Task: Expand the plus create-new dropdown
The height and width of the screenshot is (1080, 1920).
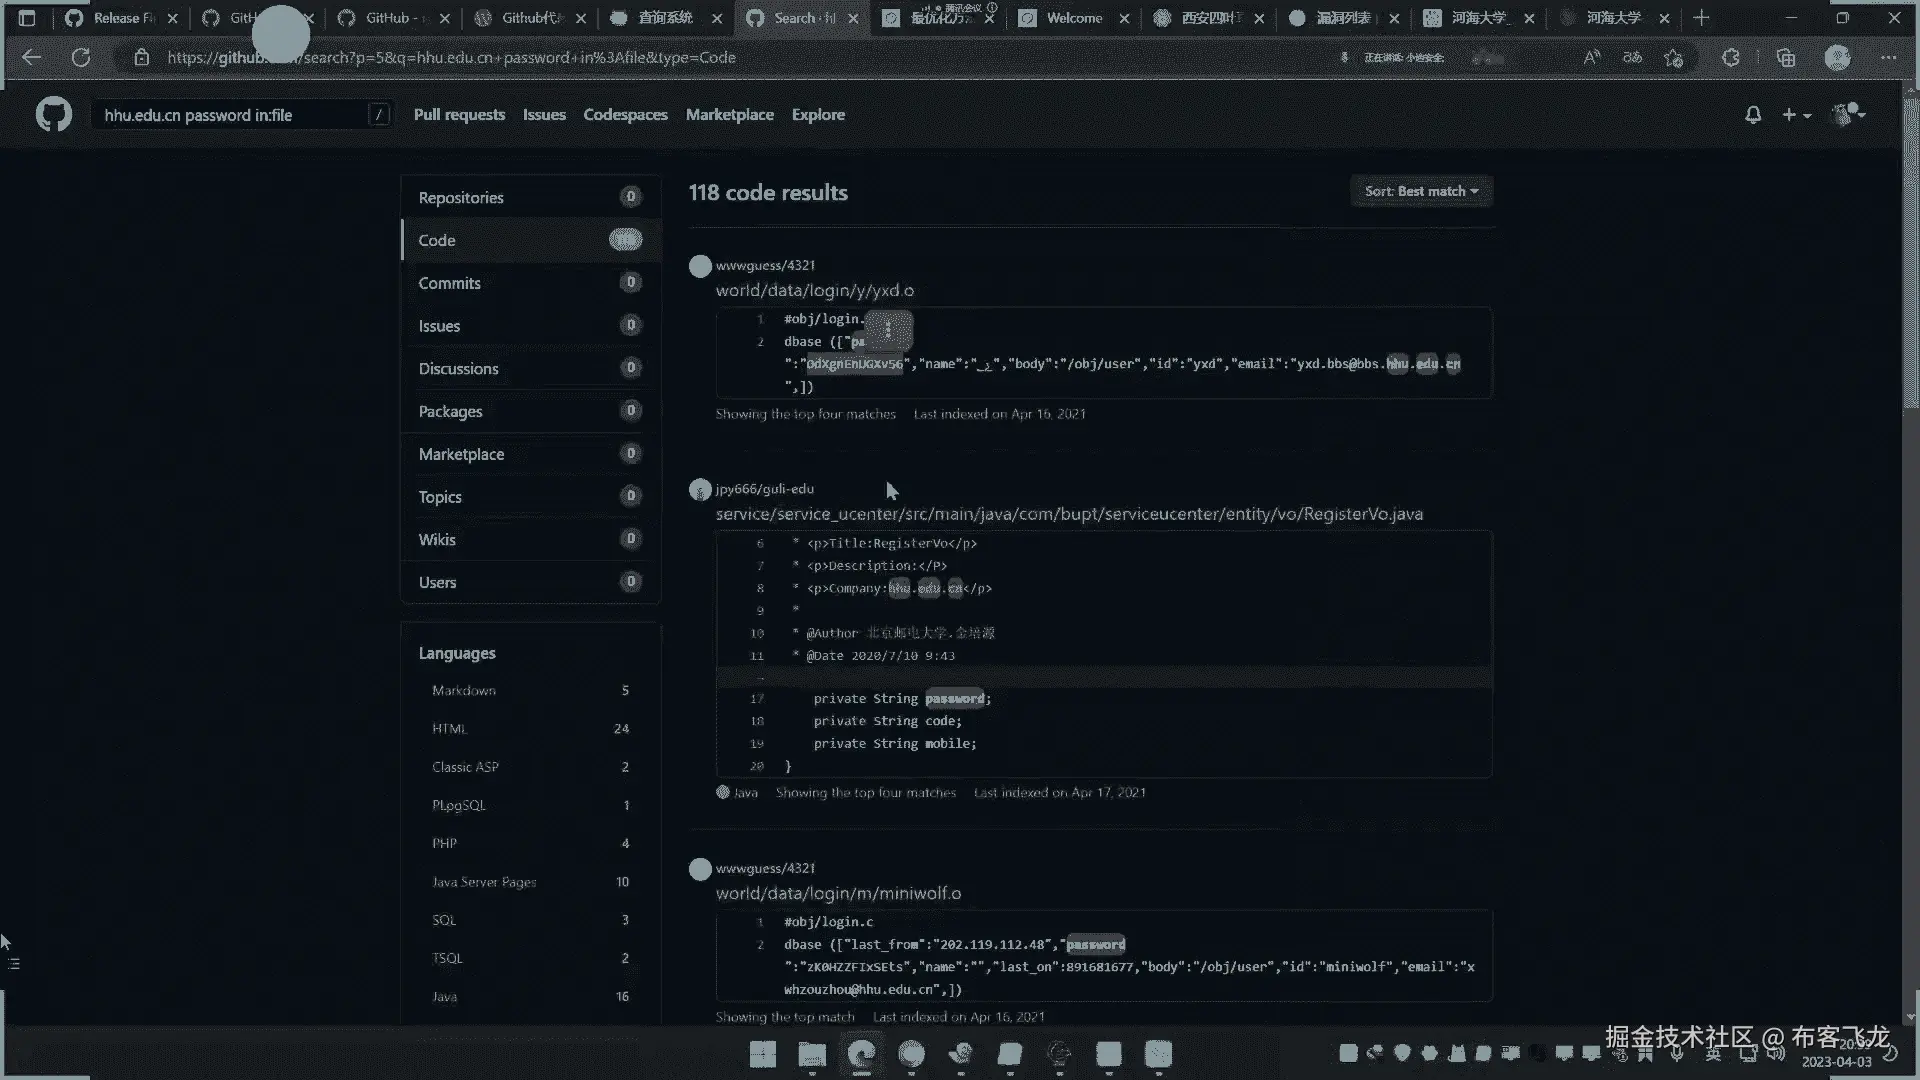Action: 1796,115
